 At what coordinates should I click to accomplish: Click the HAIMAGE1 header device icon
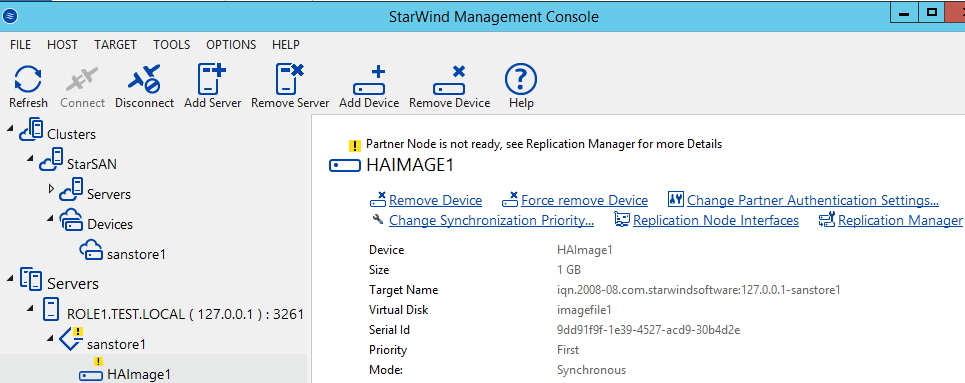pyautogui.click(x=345, y=166)
